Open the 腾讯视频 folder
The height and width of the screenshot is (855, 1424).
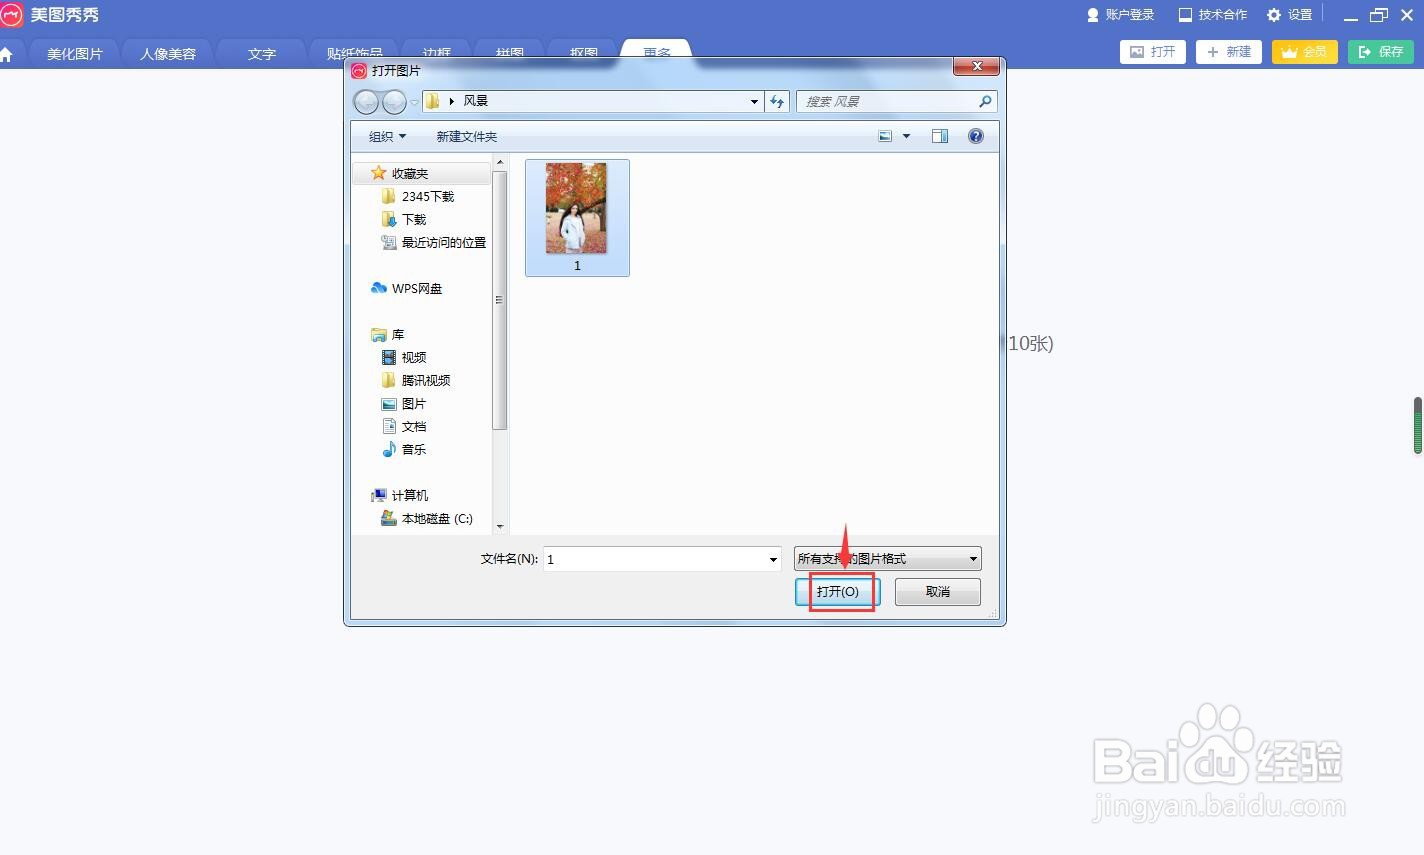coord(416,380)
